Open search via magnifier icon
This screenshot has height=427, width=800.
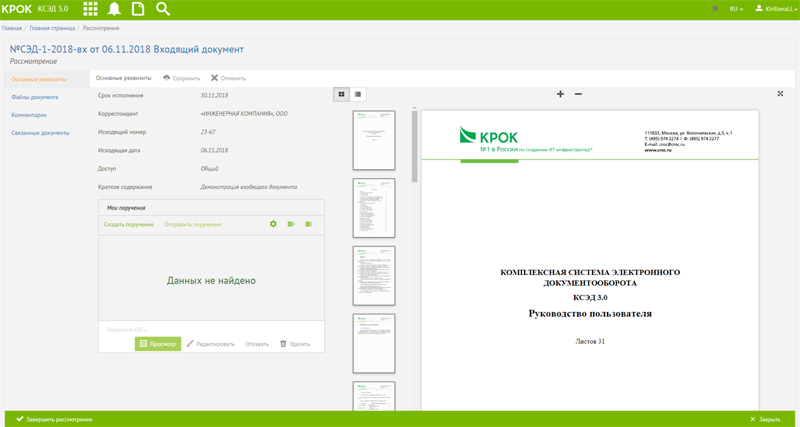(163, 9)
